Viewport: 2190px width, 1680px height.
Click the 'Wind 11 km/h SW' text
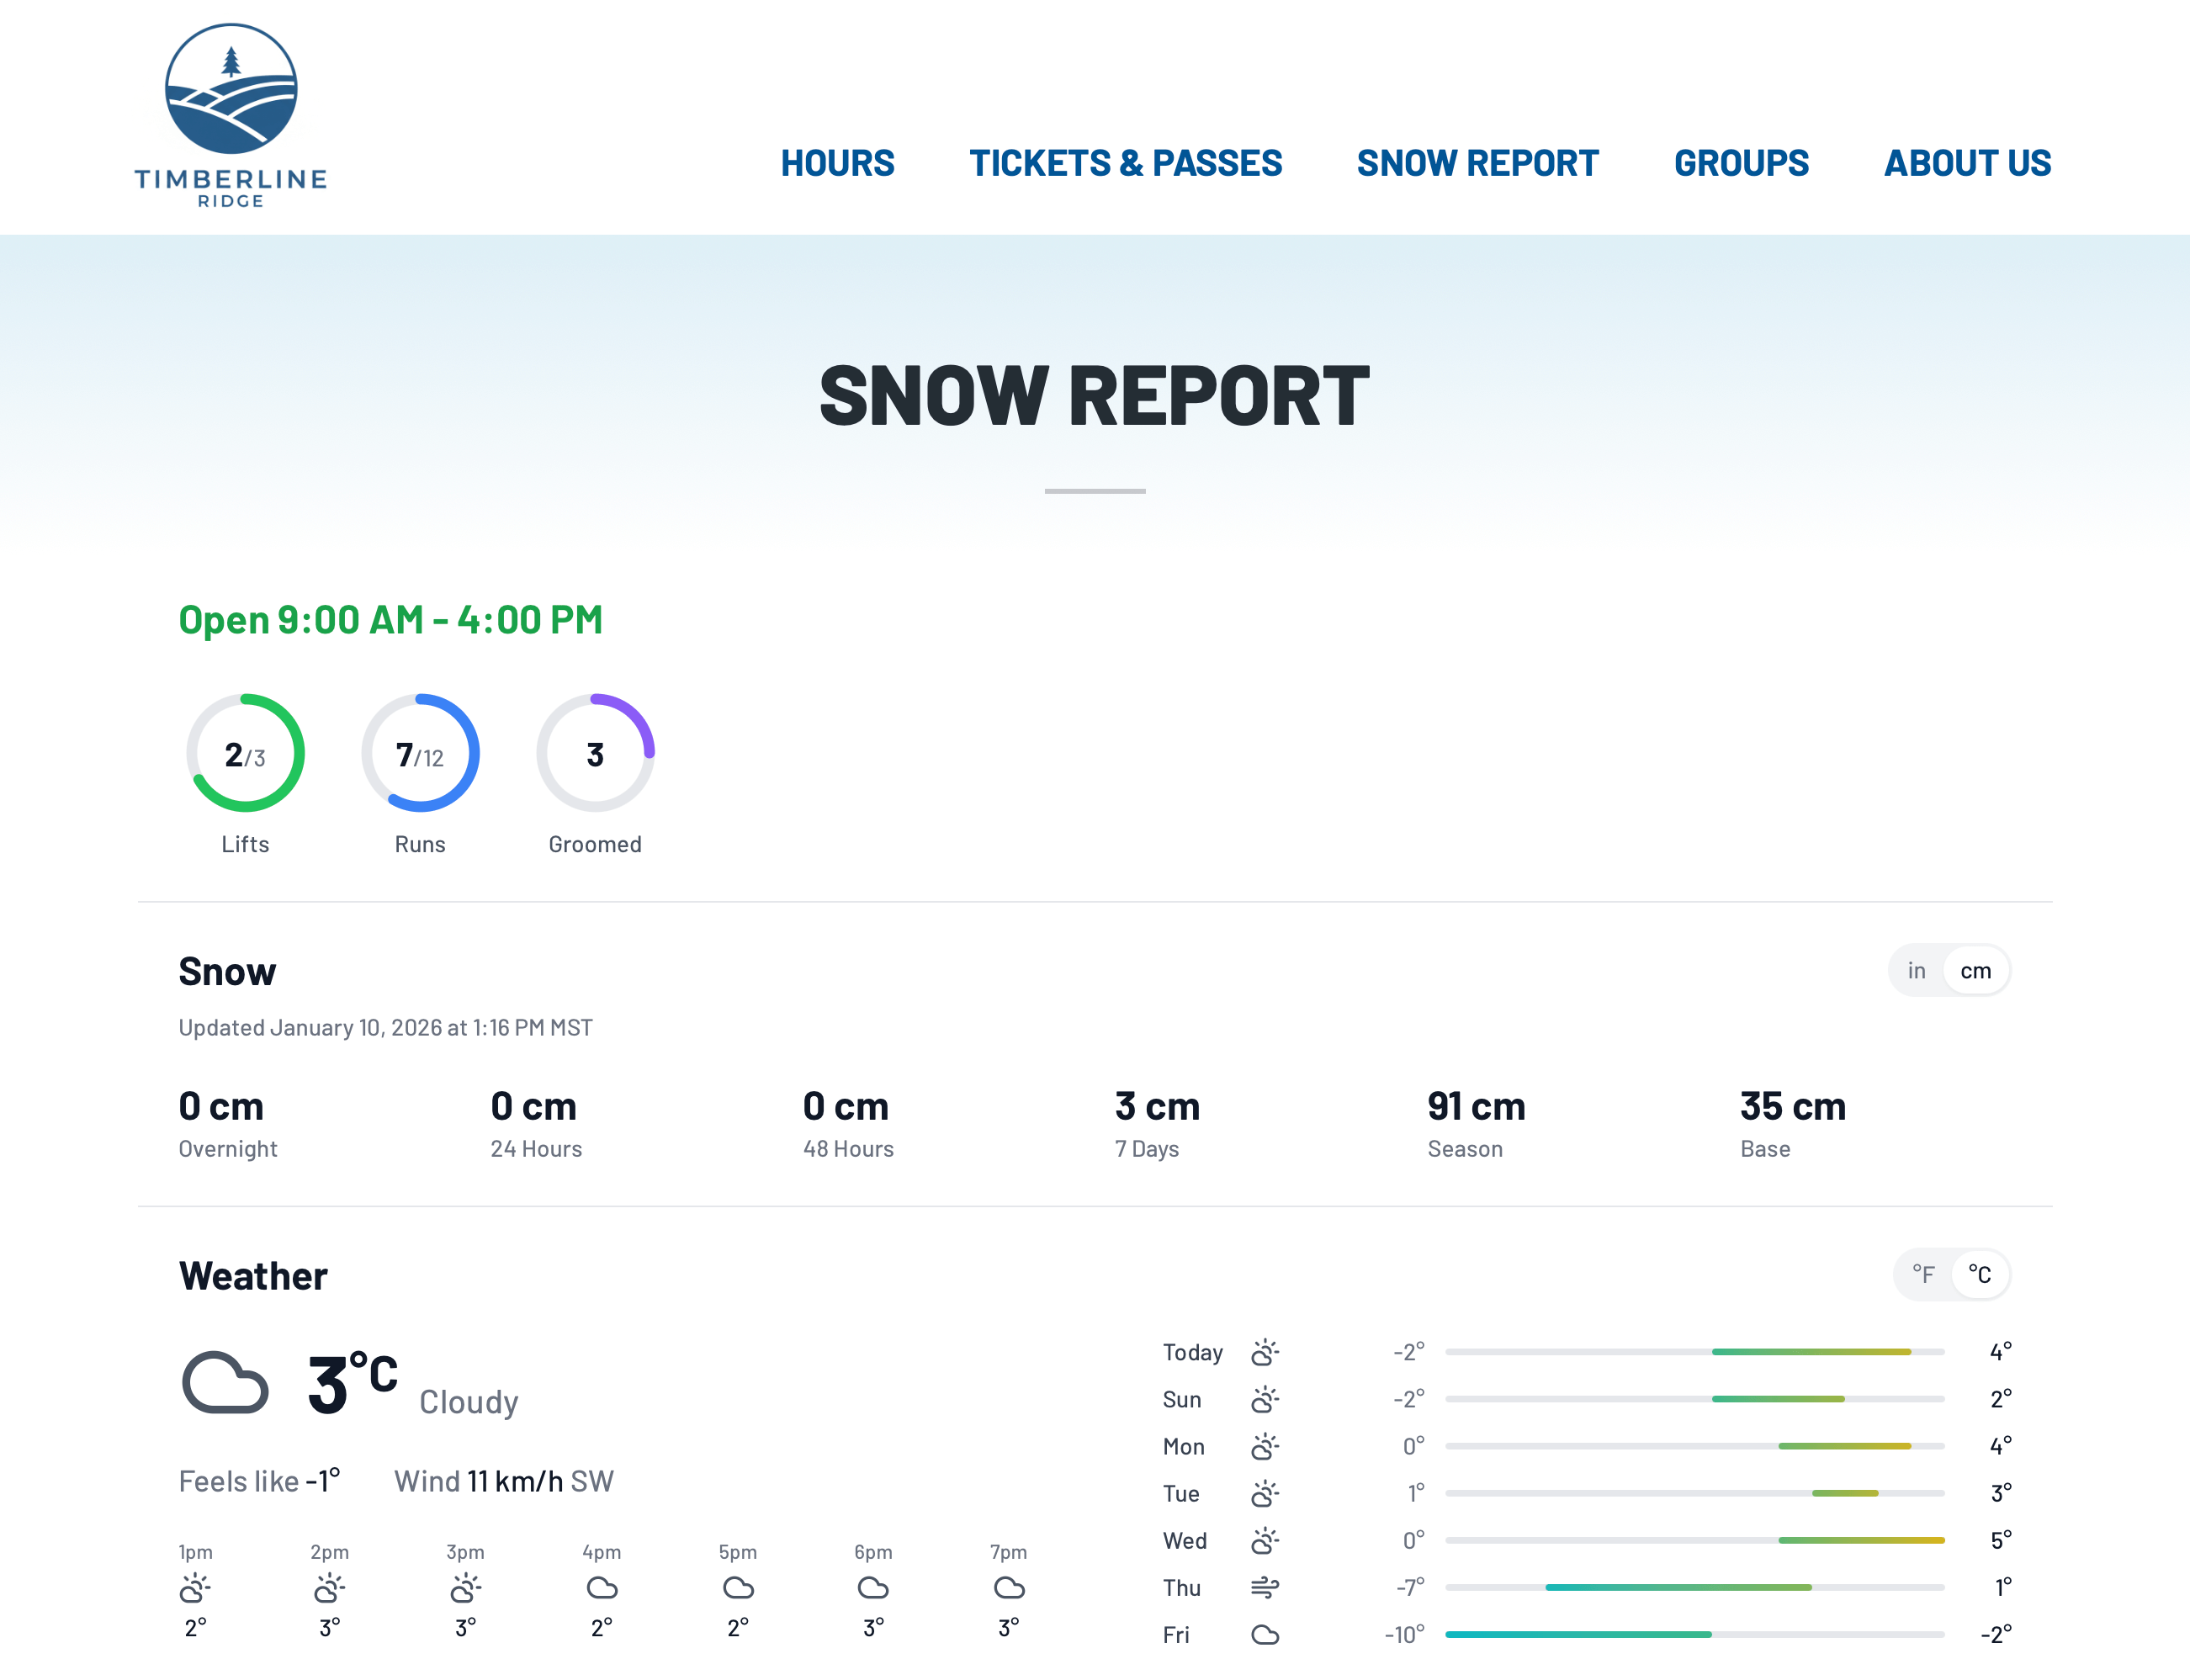503,1481
